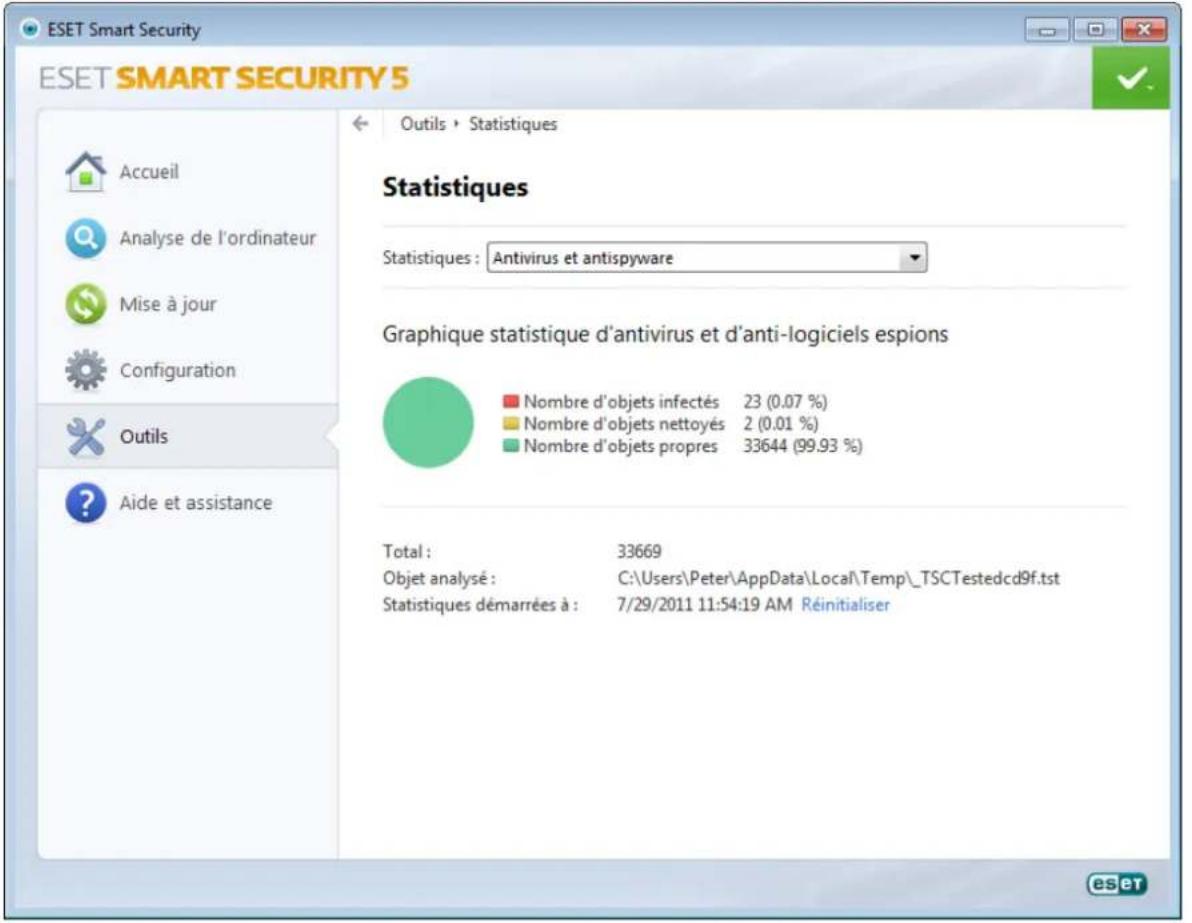Screen dimensions: 1192x923
Task: Click the Graphique statistique d'antivirus heading
Action: tap(665, 334)
